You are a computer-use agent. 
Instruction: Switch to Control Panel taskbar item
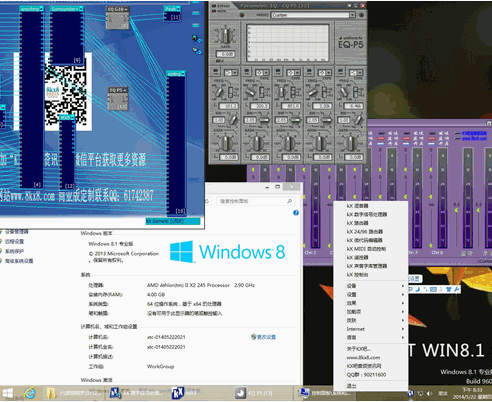pyautogui.click(x=325, y=393)
